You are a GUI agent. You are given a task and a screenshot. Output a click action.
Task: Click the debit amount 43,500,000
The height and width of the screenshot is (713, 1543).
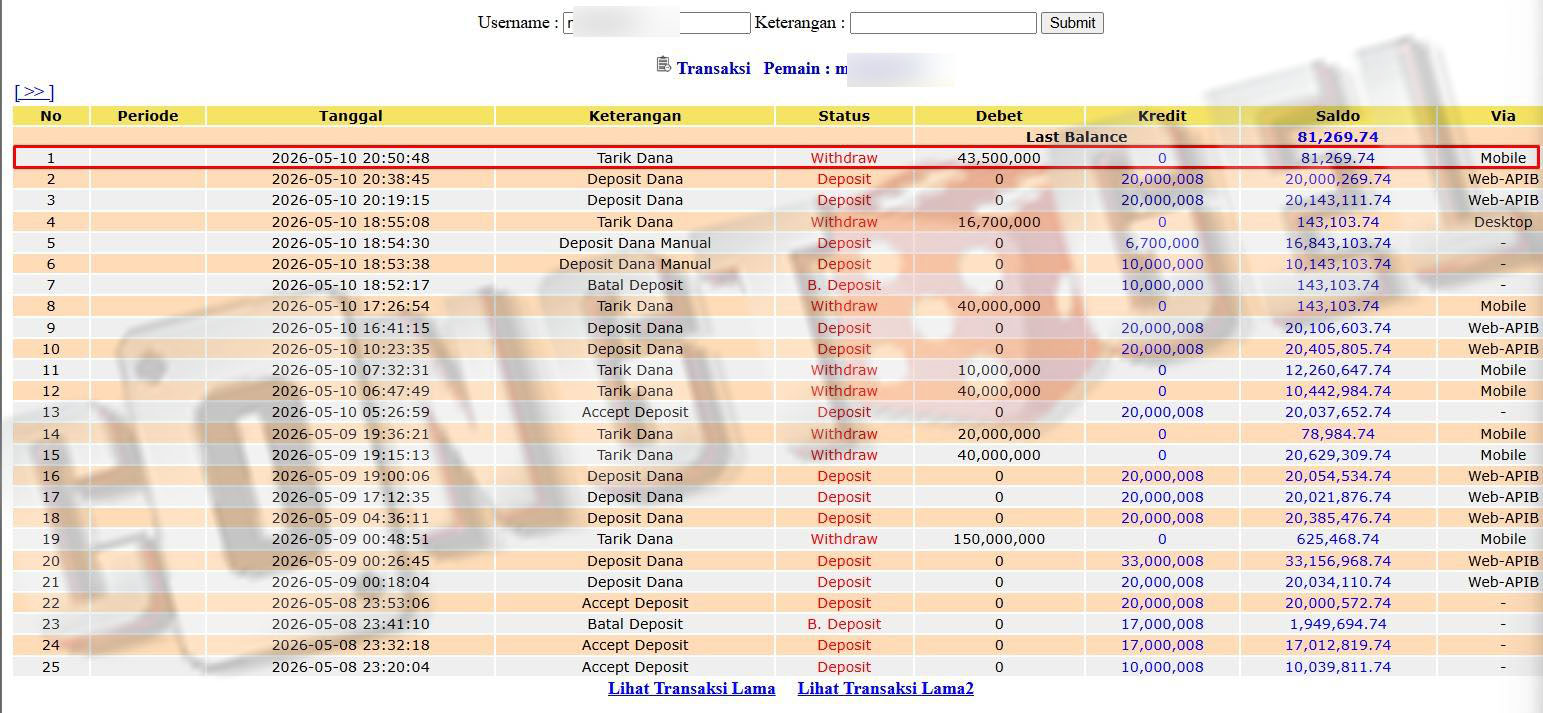[x=999, y=158]
